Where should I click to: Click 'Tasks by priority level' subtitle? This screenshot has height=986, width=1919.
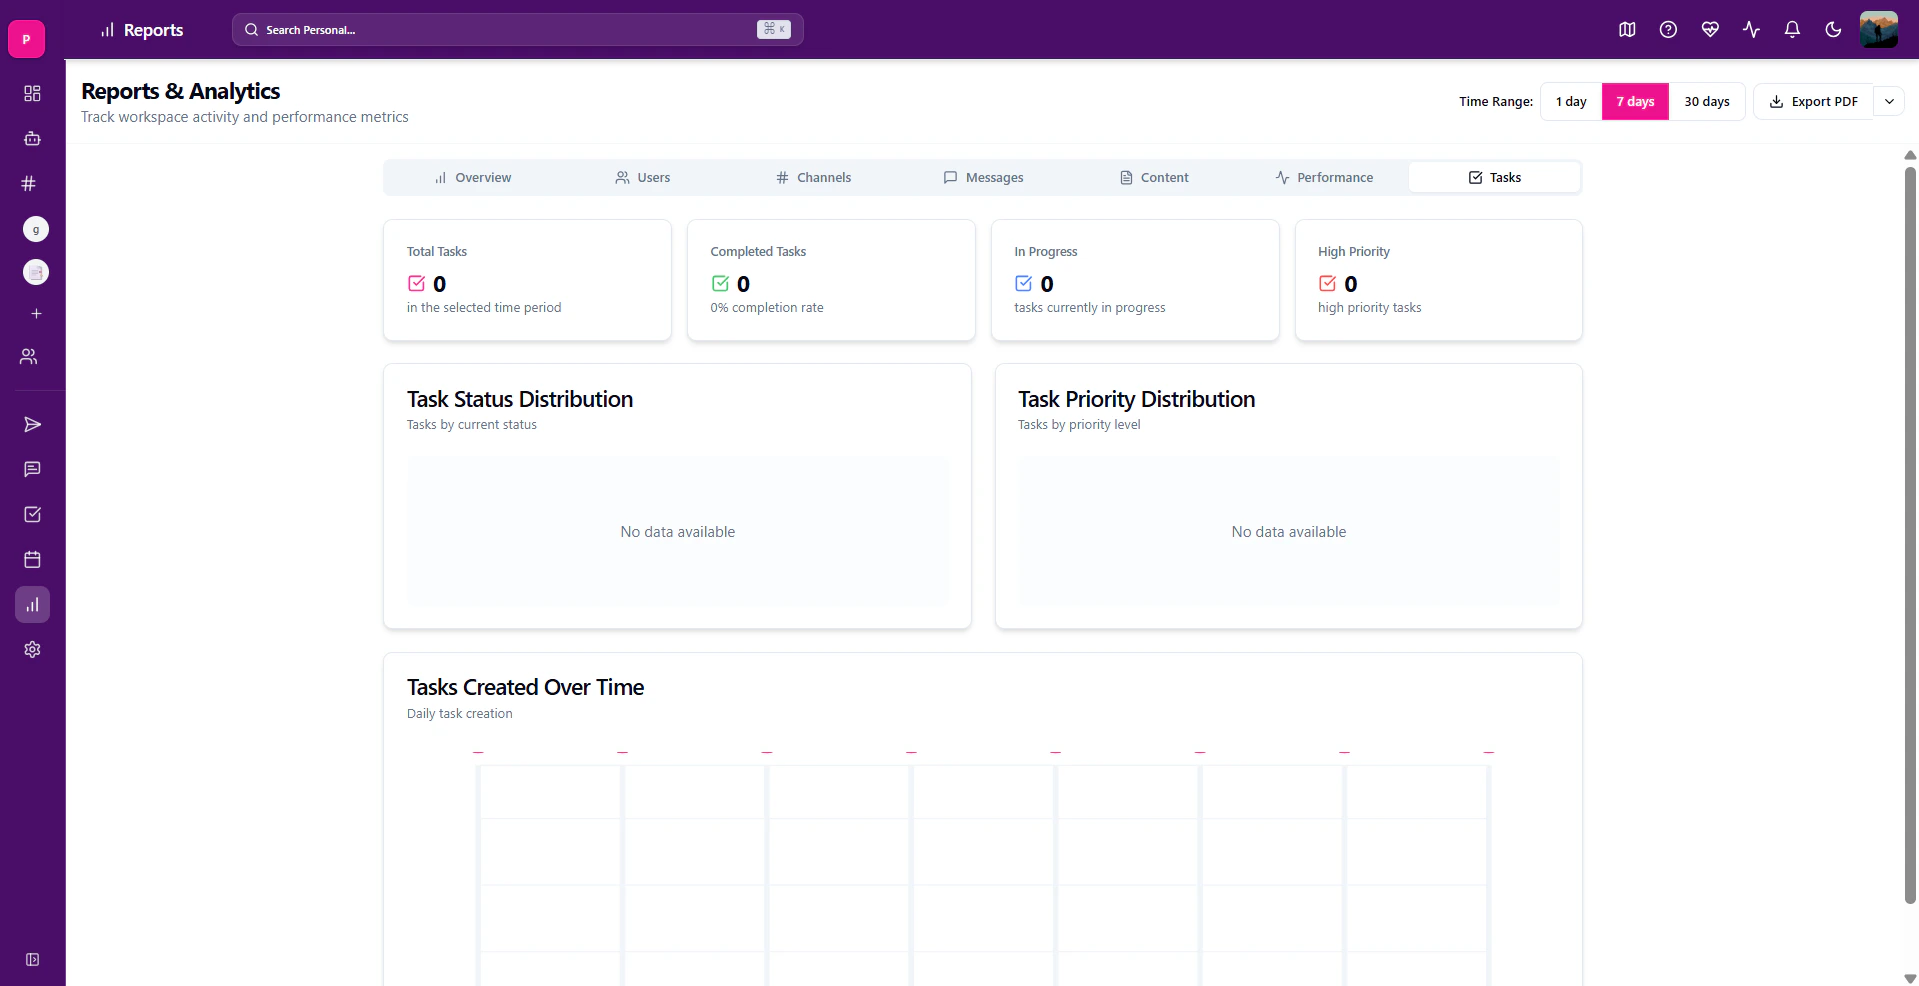point(1079,425)
